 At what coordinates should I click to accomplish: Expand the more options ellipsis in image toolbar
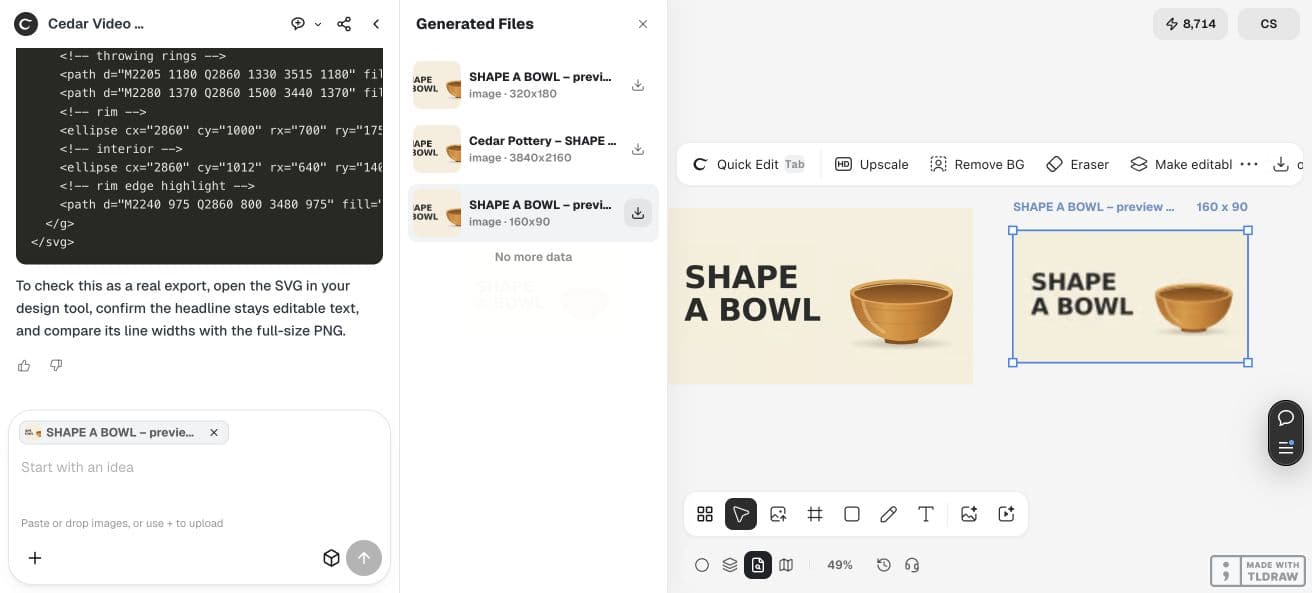pos(1249,164)
